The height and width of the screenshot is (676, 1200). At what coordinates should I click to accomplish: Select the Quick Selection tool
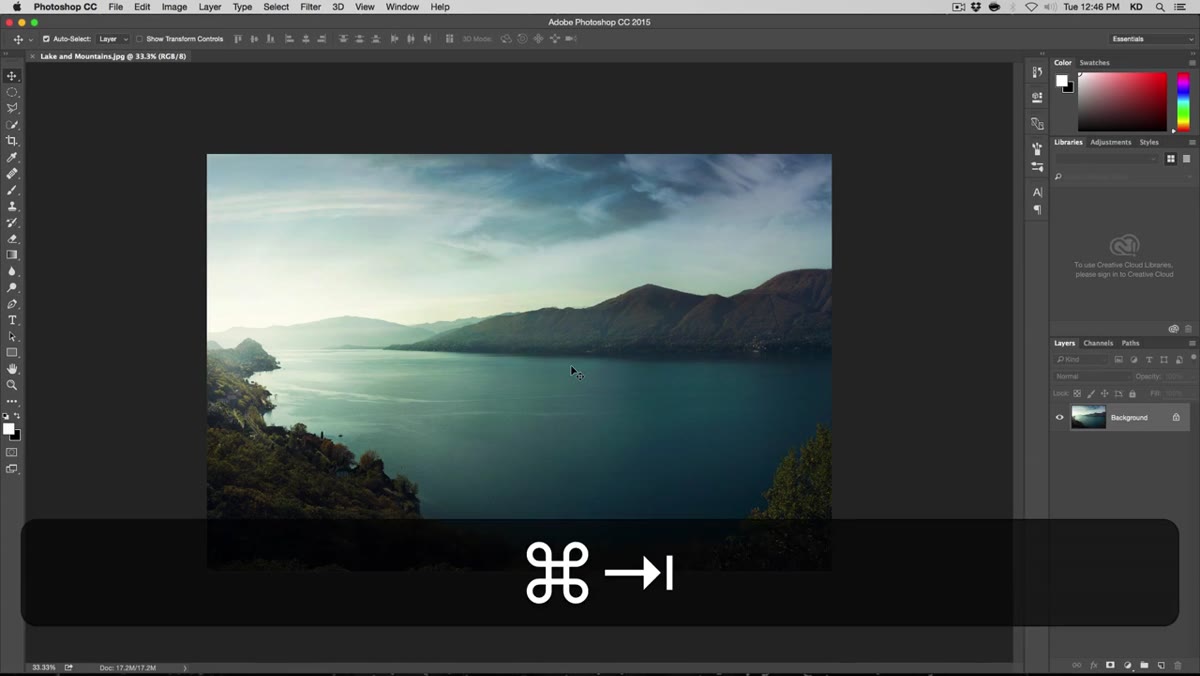[12, 125]
